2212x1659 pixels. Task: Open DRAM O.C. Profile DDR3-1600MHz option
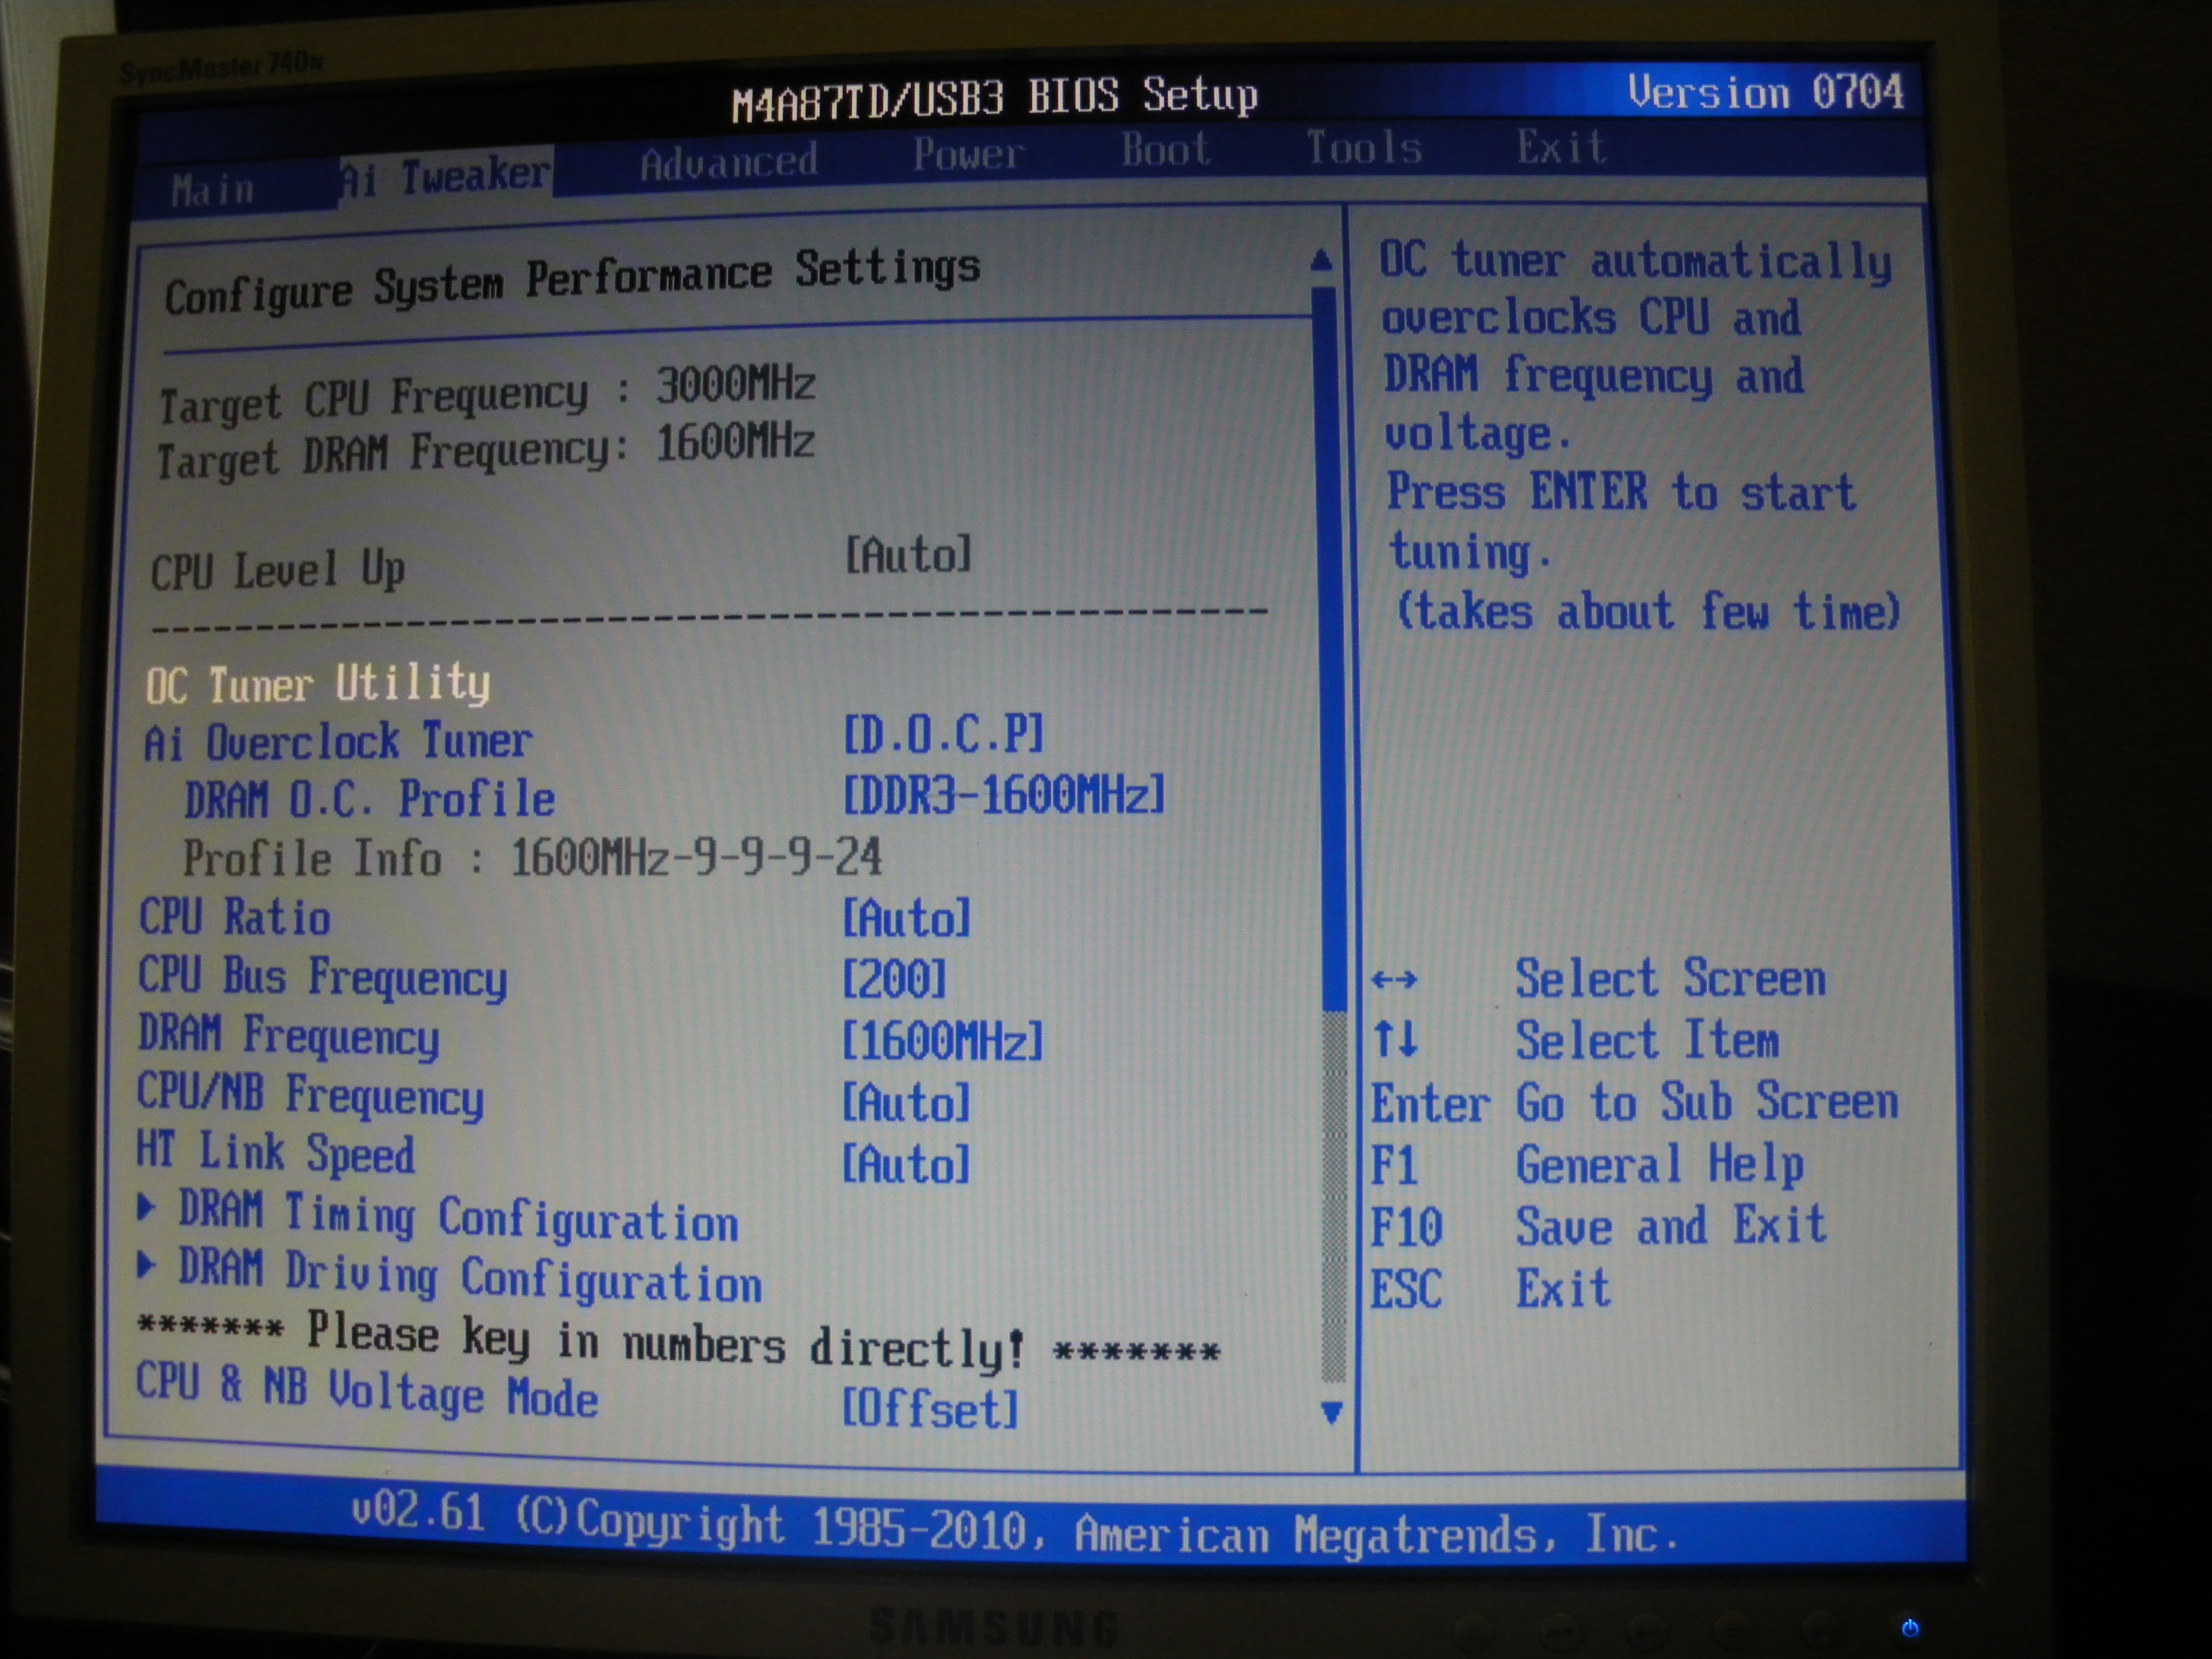point(1003,796)
